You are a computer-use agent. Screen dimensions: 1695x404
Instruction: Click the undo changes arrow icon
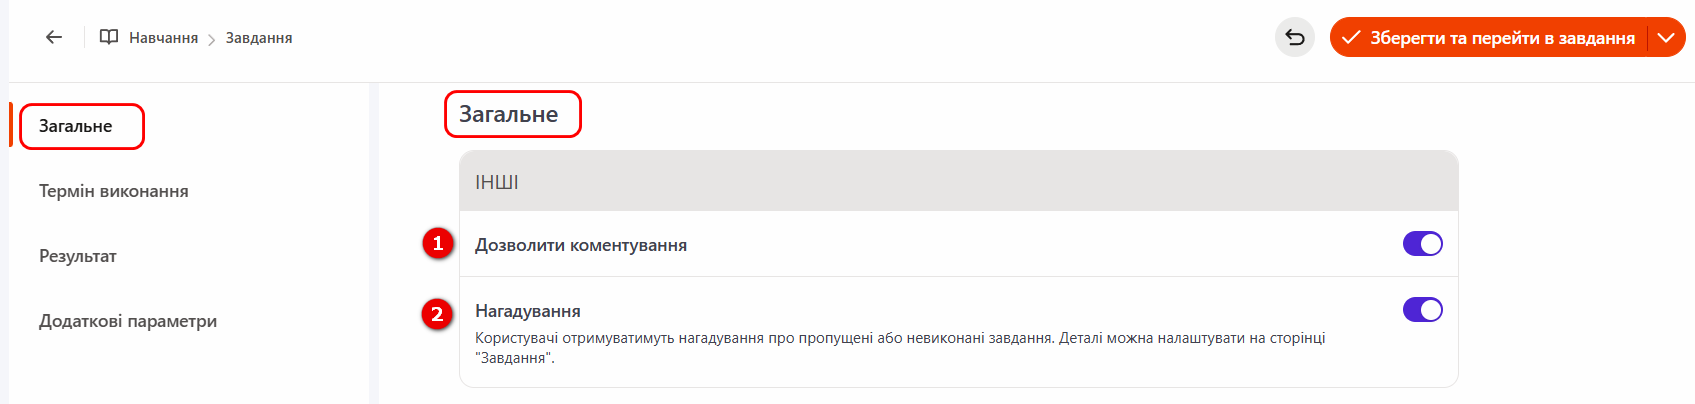(x=1295, y=38)
